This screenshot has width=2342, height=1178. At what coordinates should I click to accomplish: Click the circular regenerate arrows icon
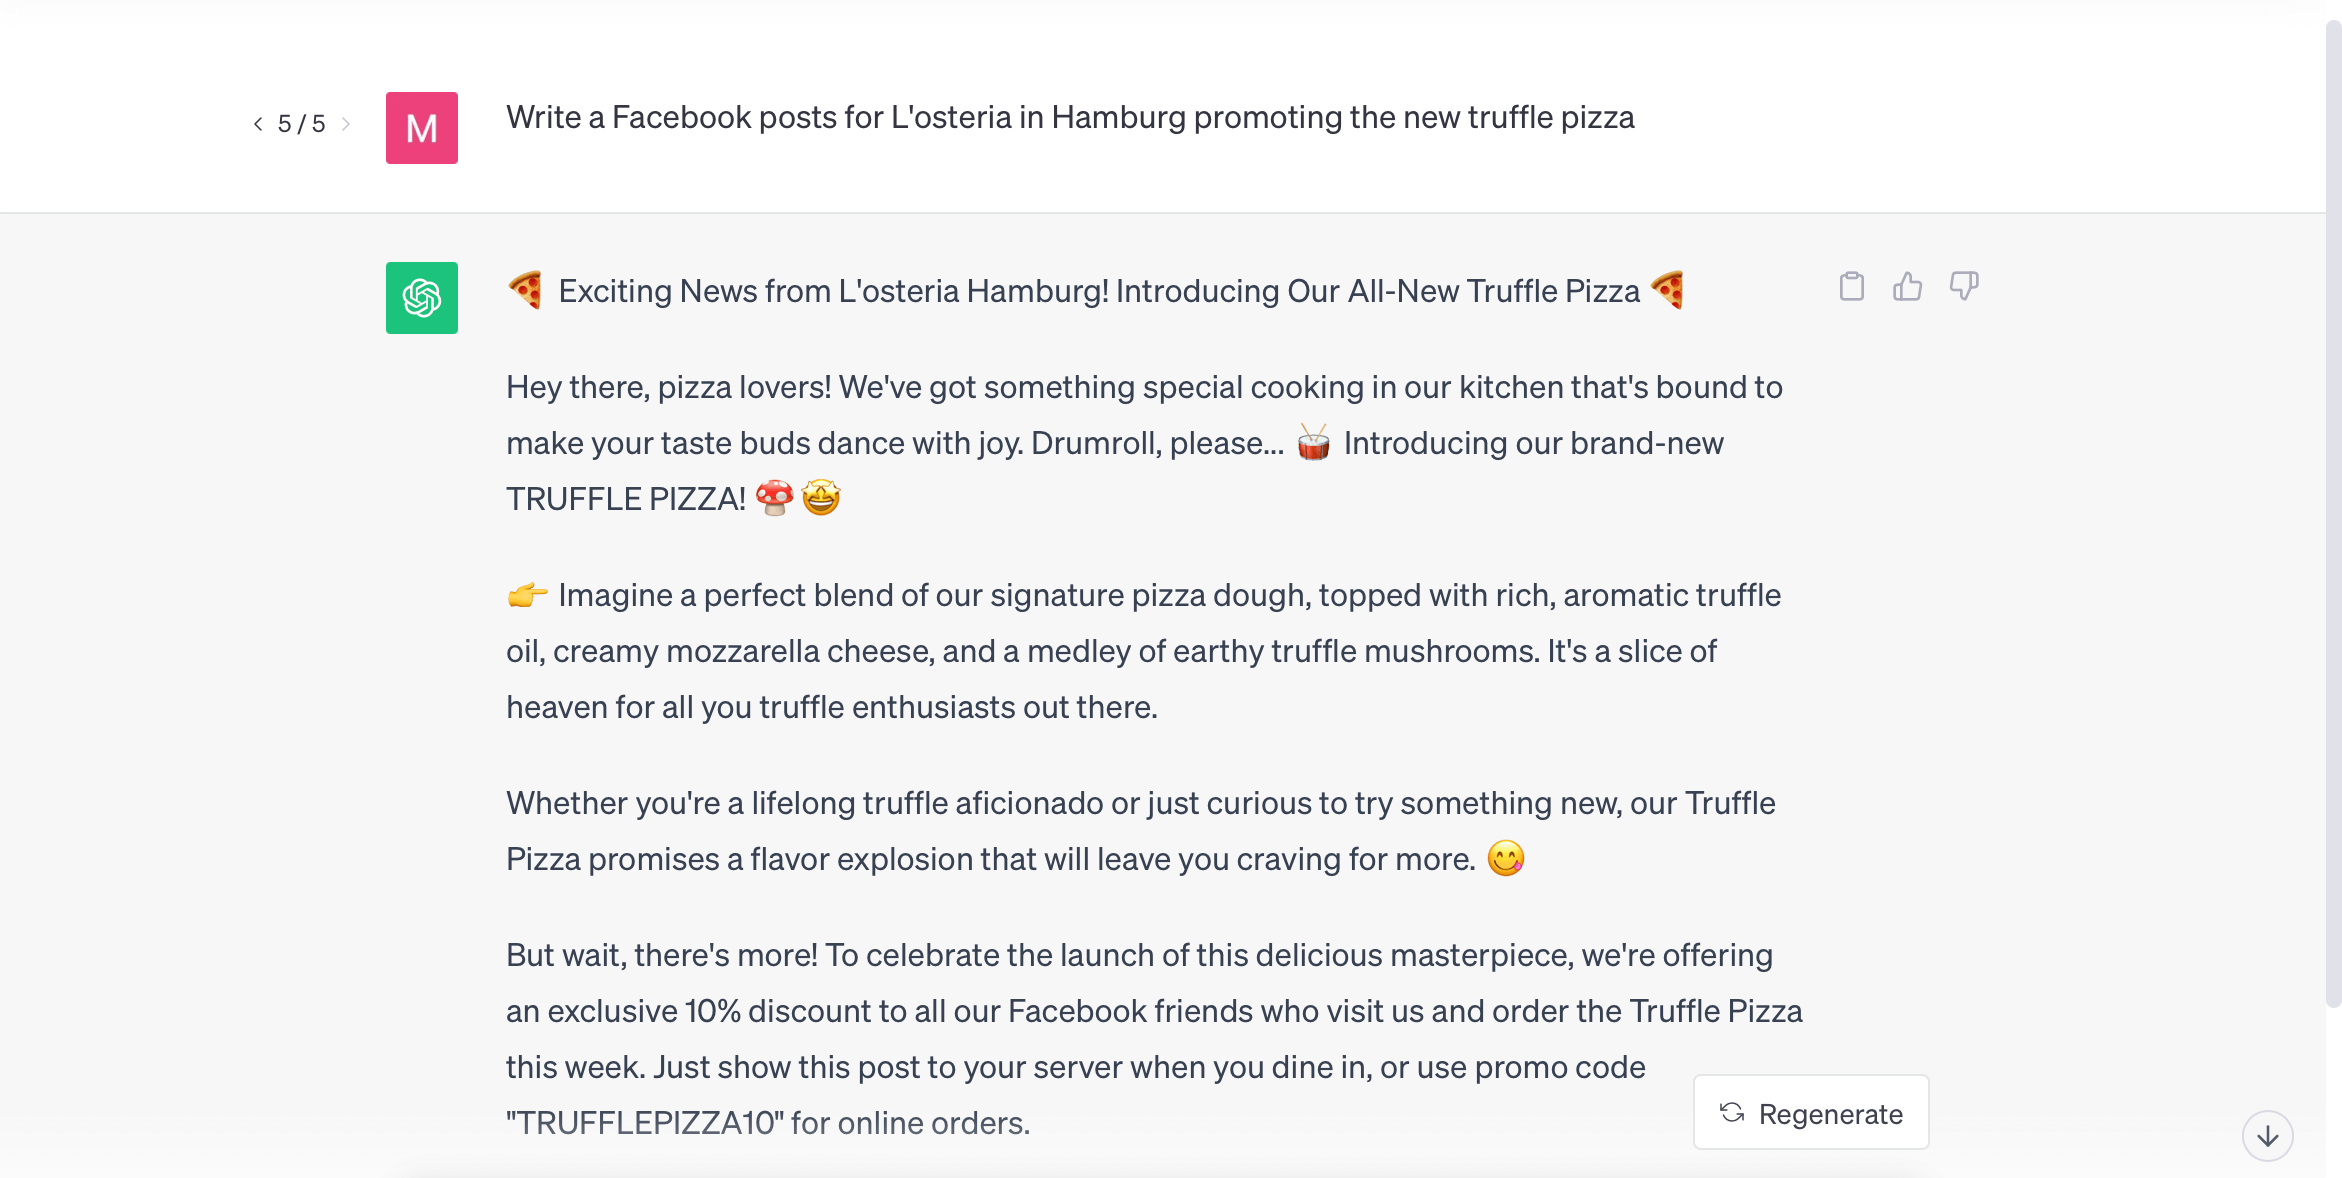pyautogui.click(x=1731, y=1112)
